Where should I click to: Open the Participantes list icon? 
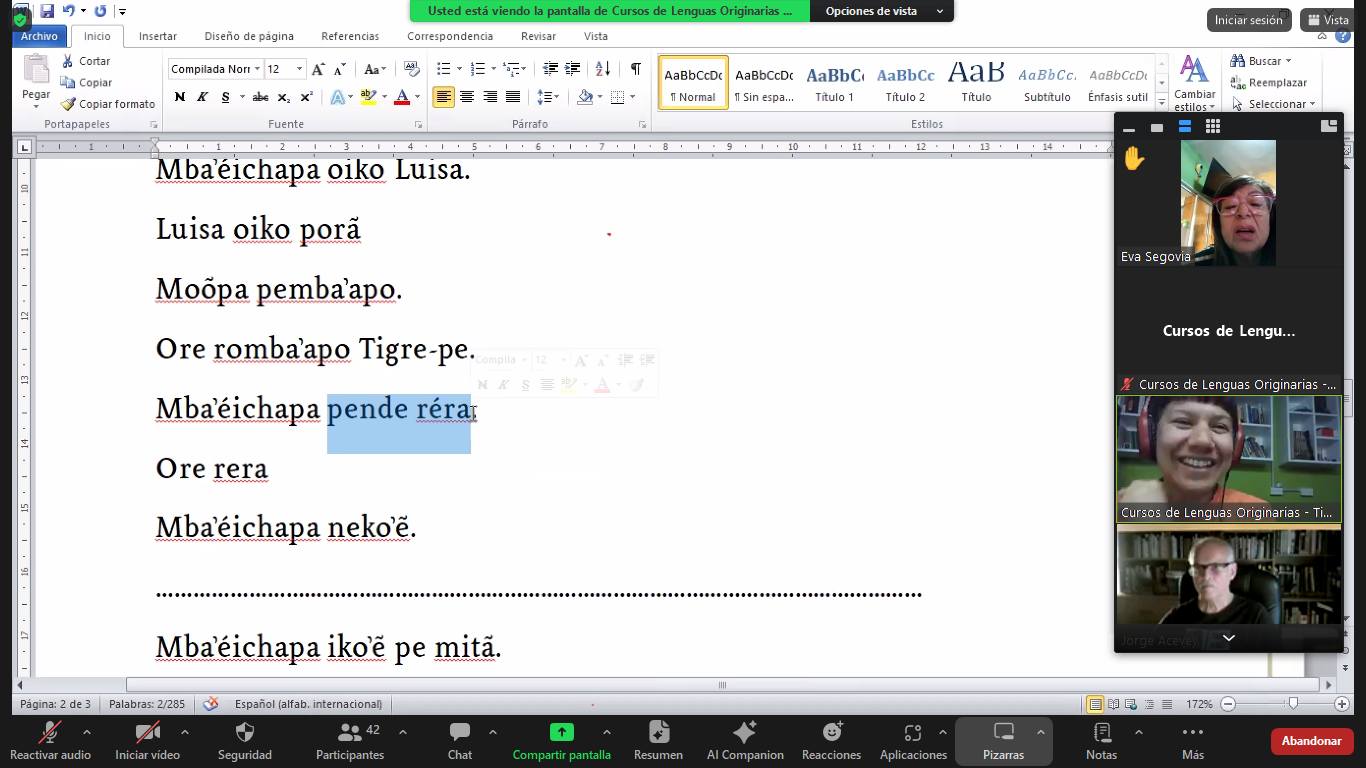tap(349, 733)
